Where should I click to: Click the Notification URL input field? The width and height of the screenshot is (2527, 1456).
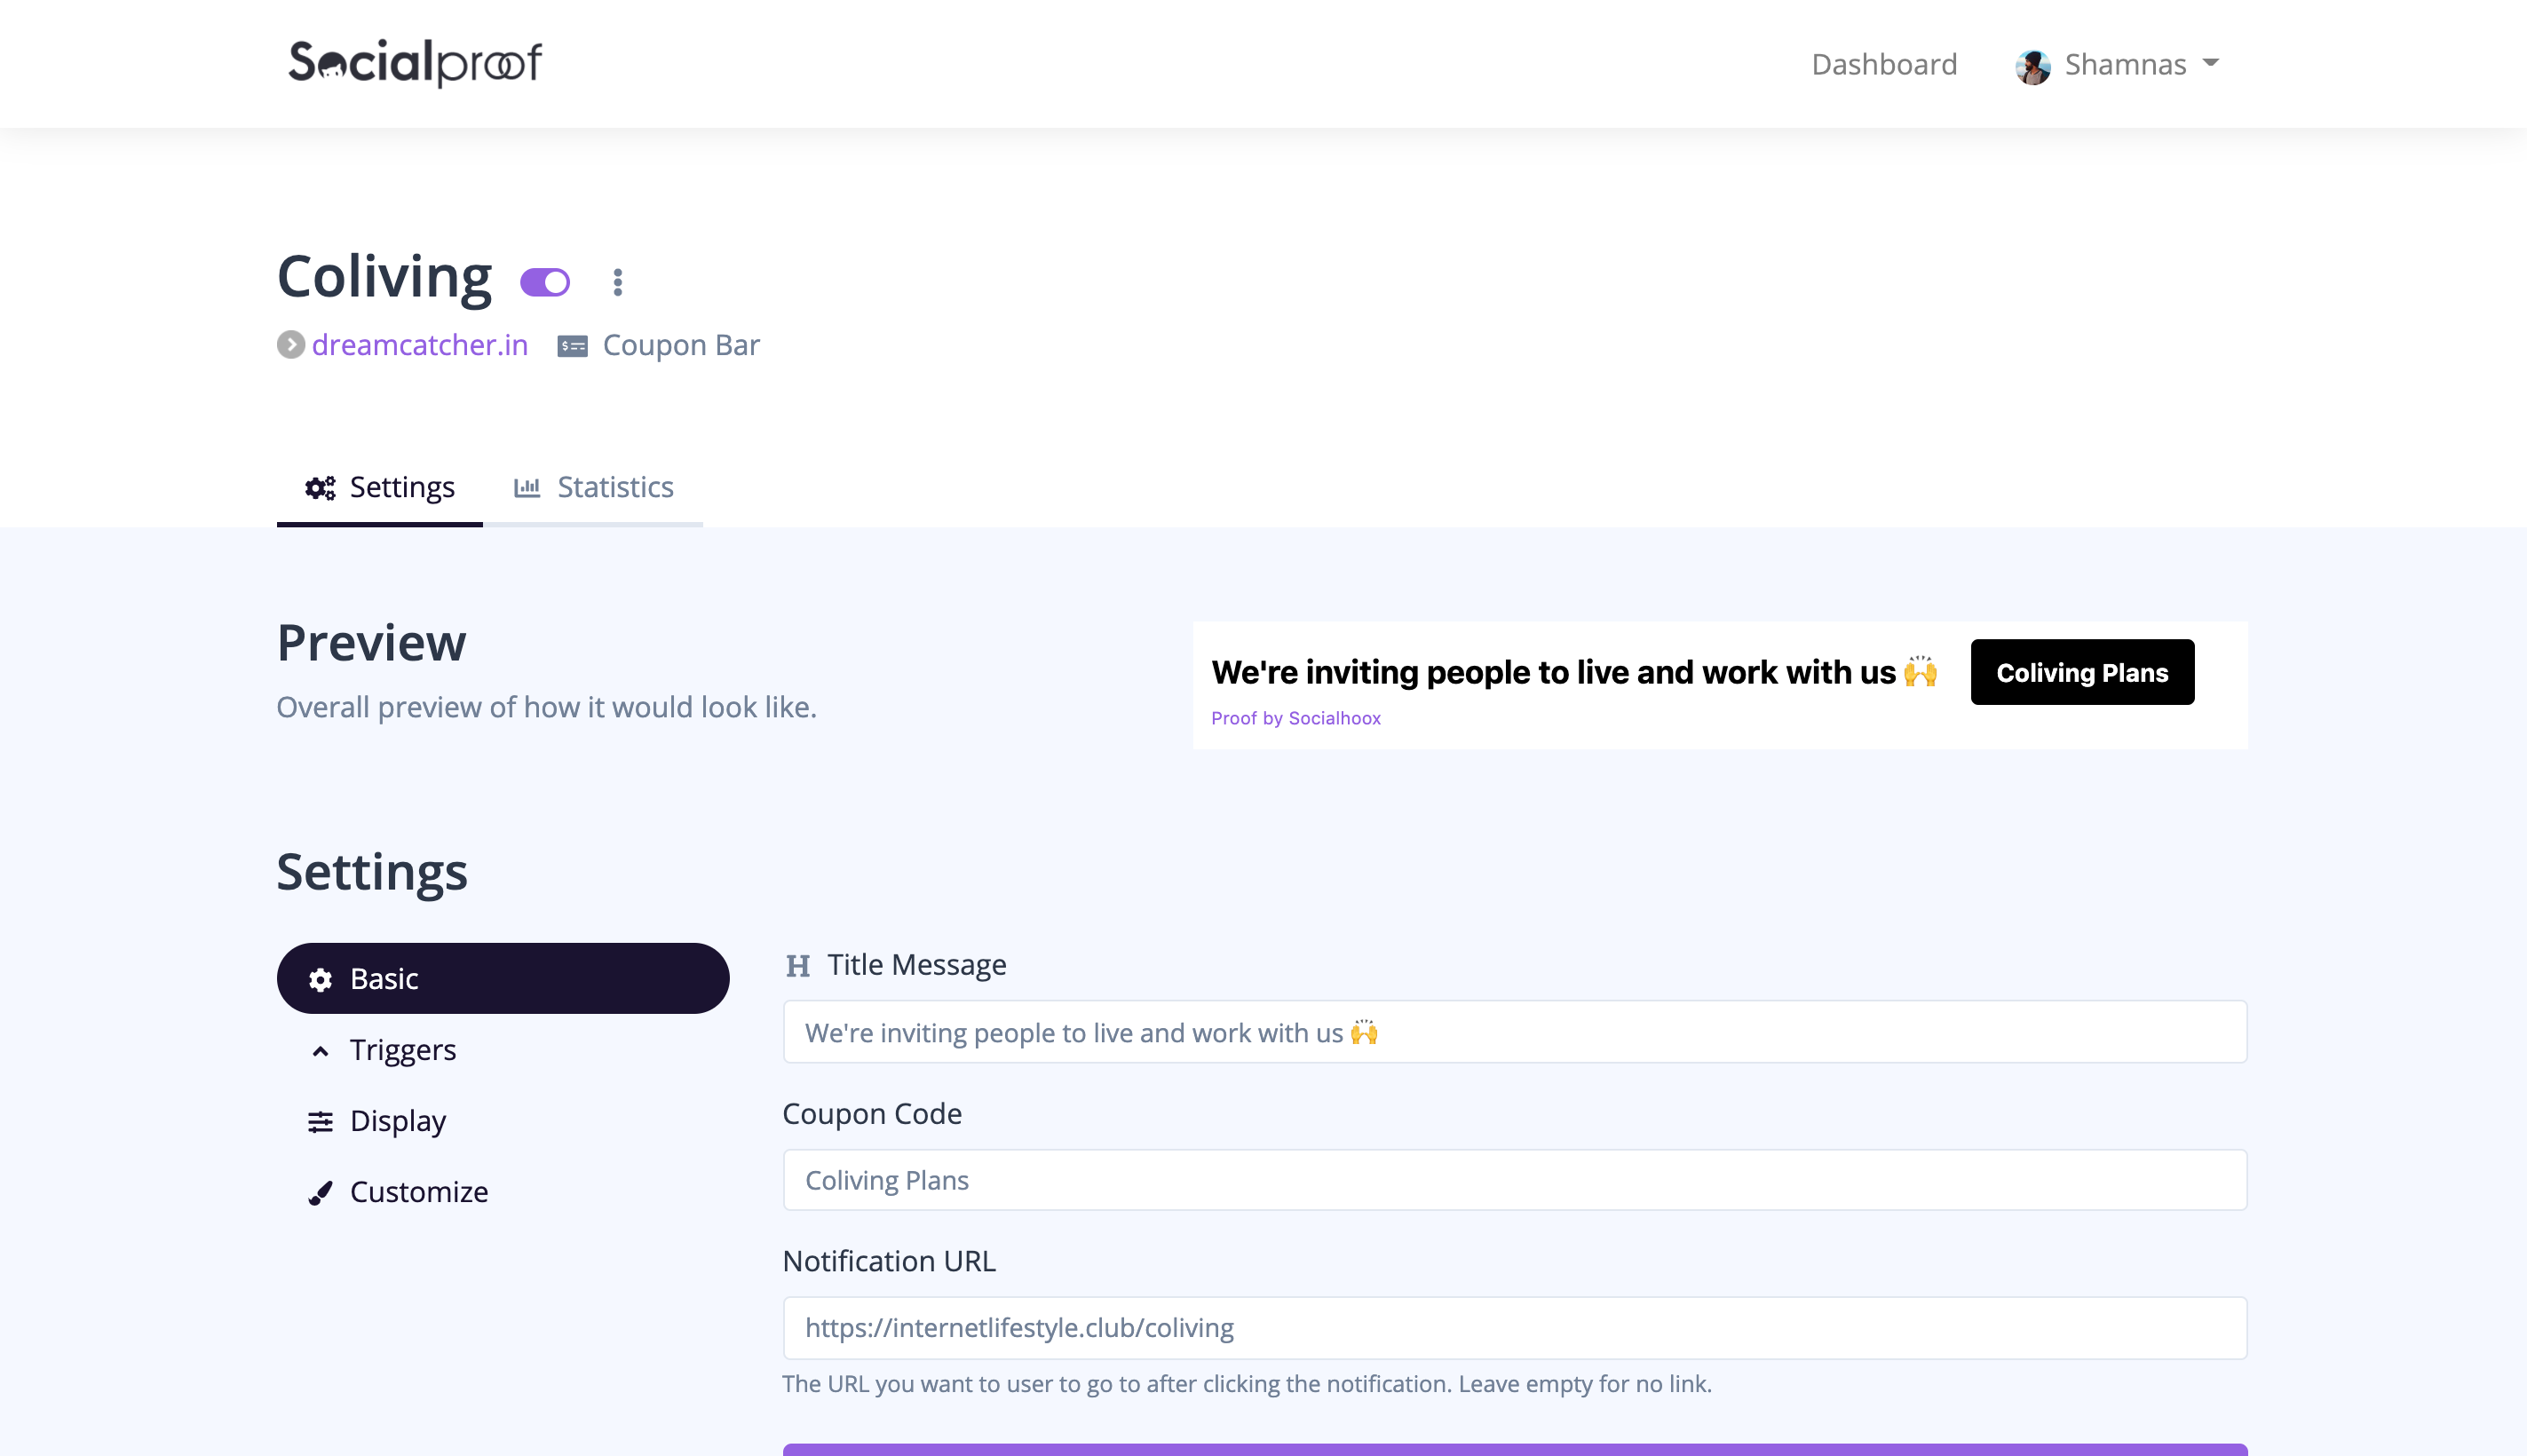[1514, 1327]
